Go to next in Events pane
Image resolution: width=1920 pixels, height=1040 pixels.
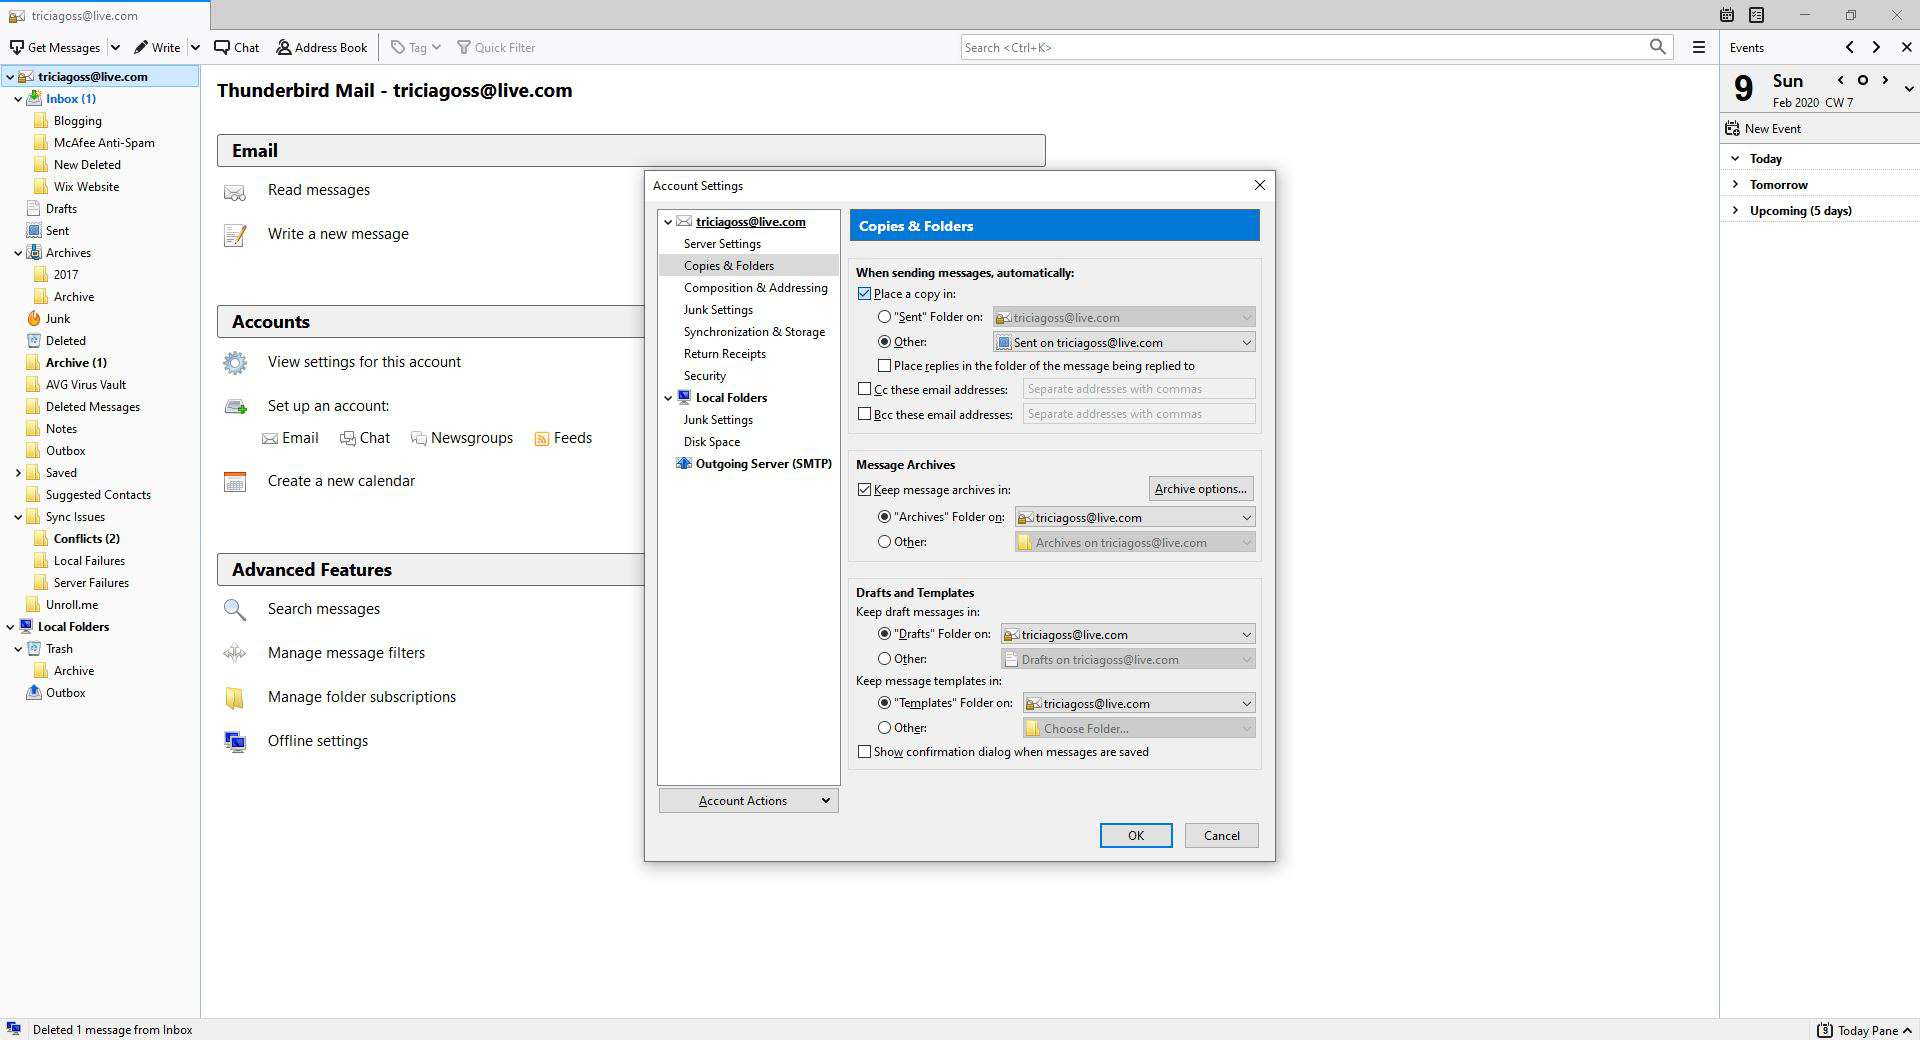1876,47
